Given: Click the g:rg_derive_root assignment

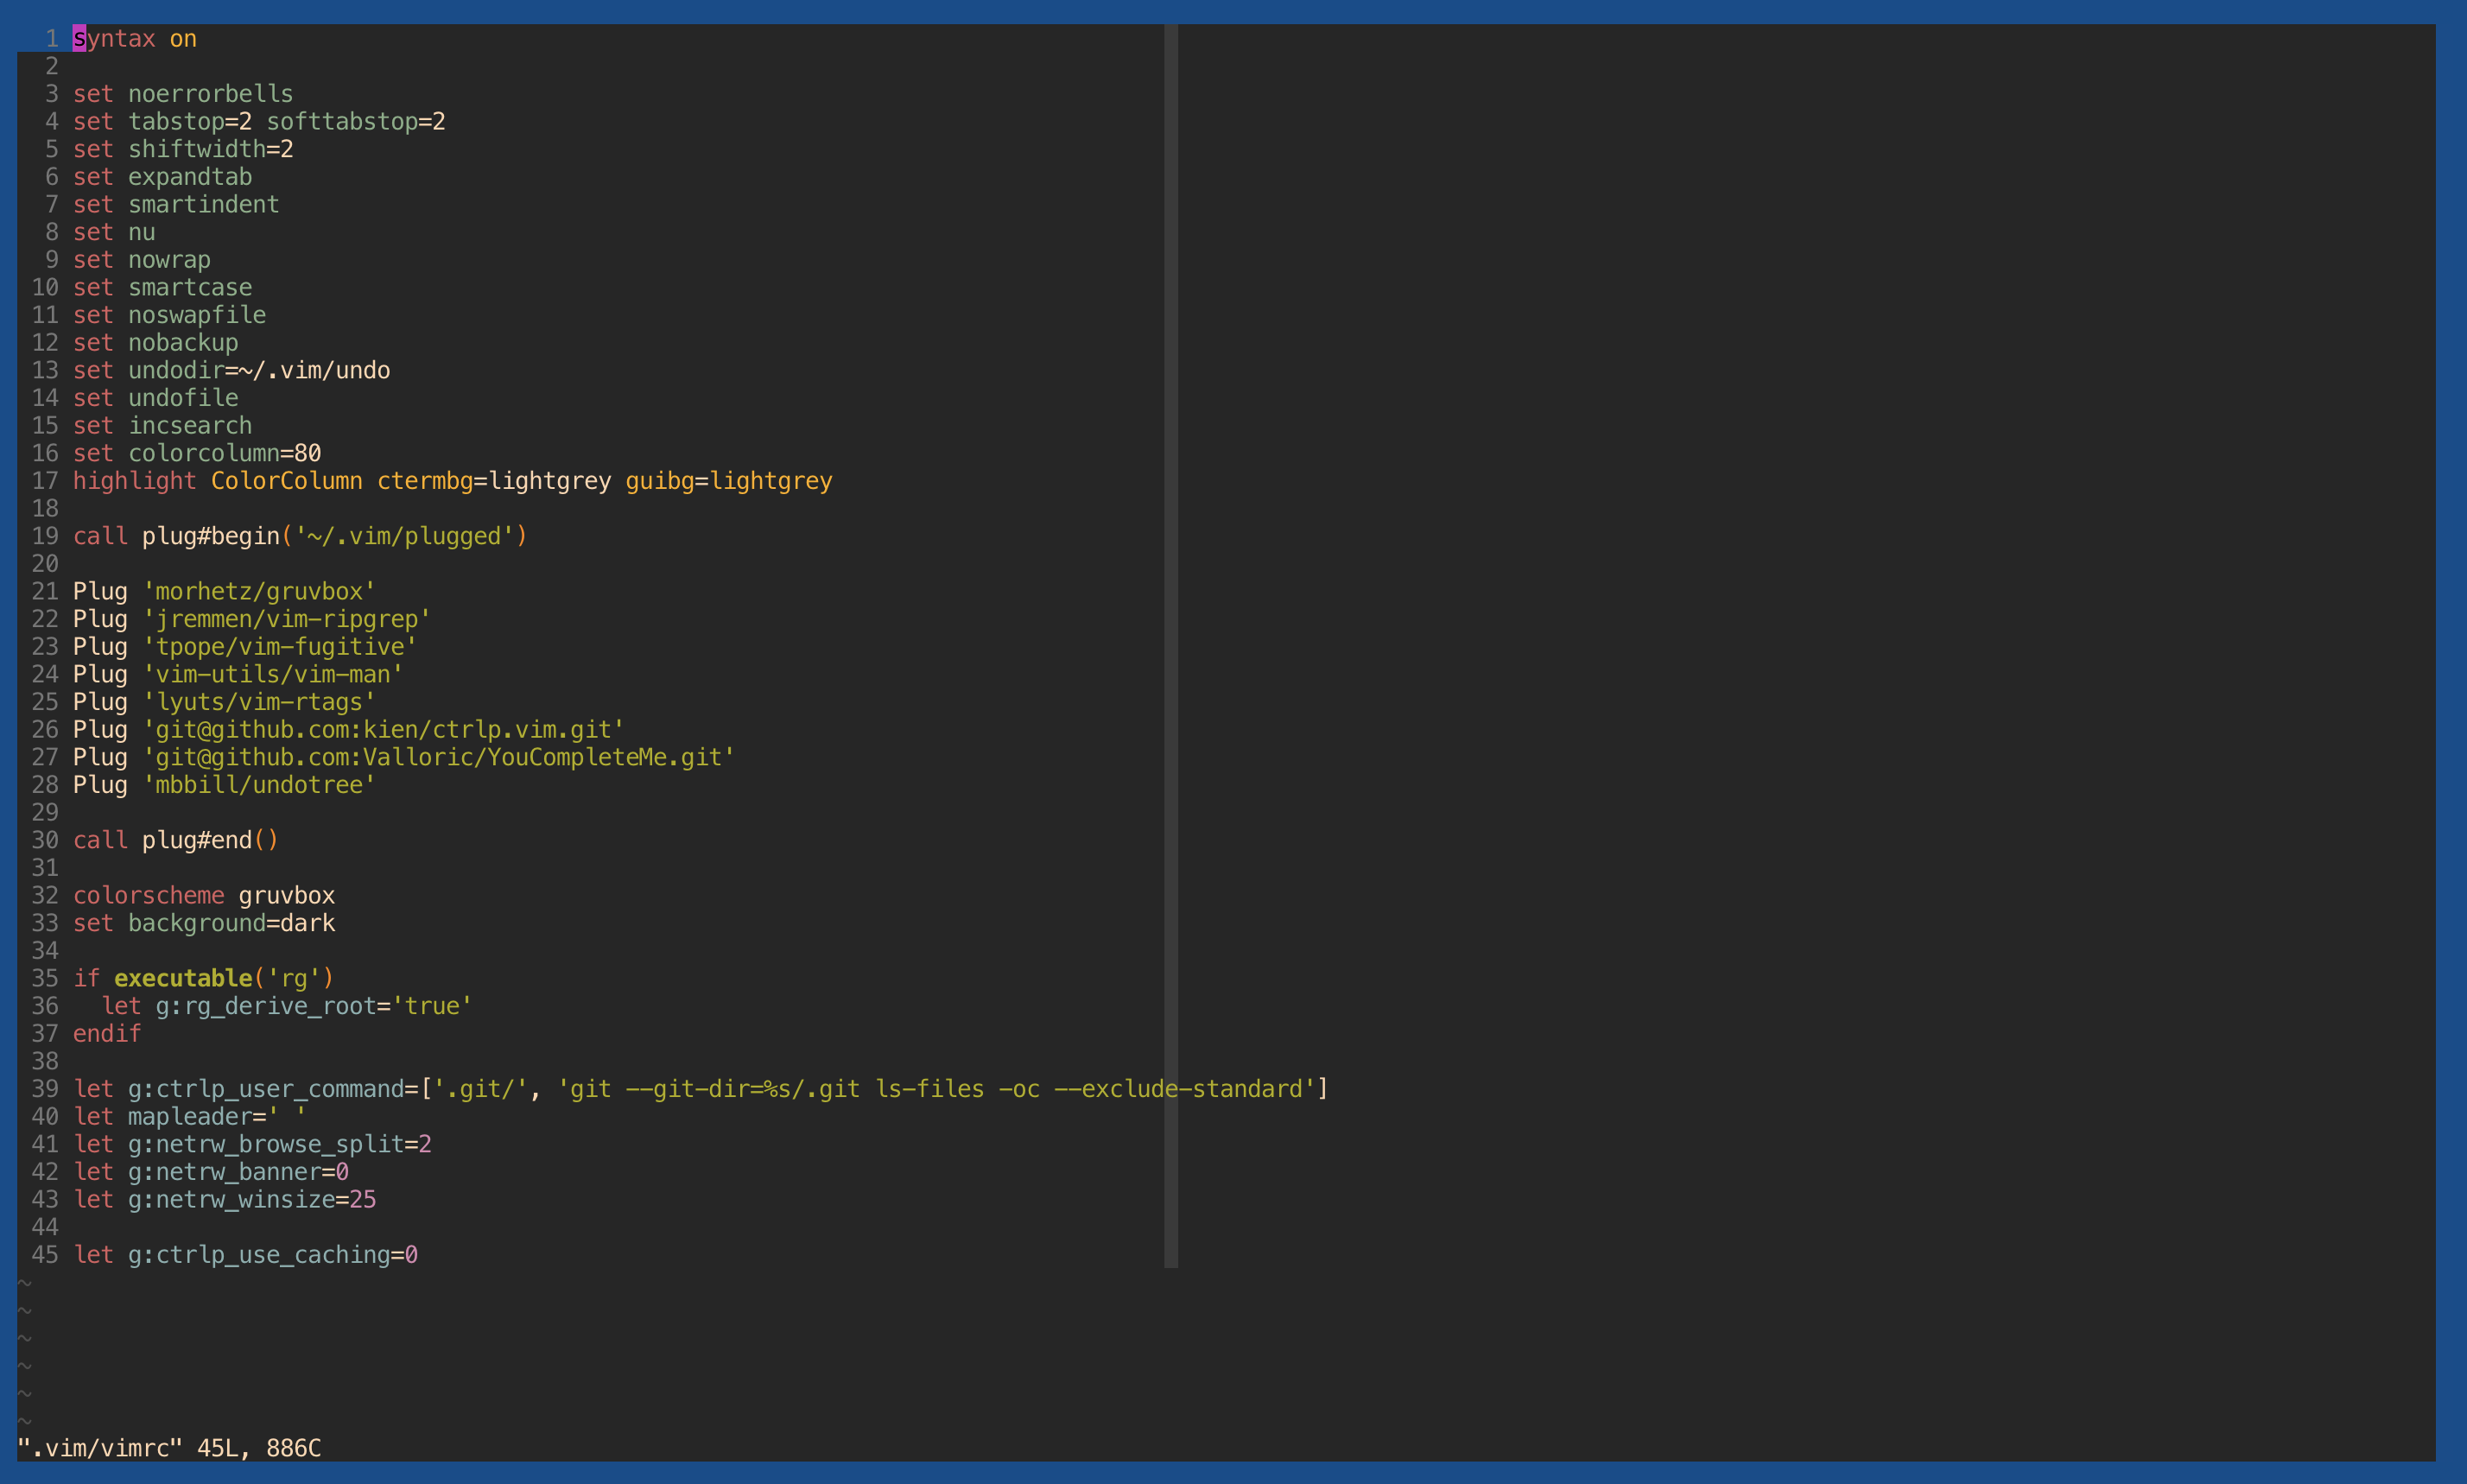Looking at the screenshot, I should (286, 1006).
